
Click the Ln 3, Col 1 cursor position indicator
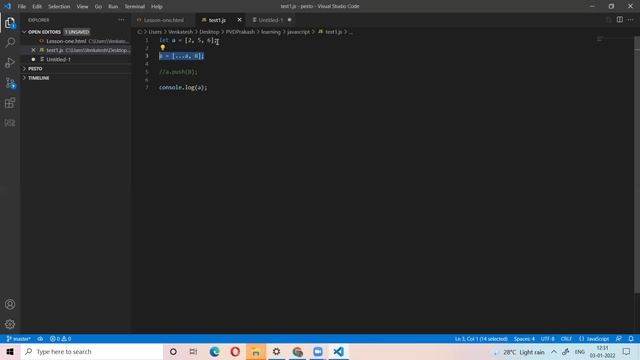pos(481,339)
